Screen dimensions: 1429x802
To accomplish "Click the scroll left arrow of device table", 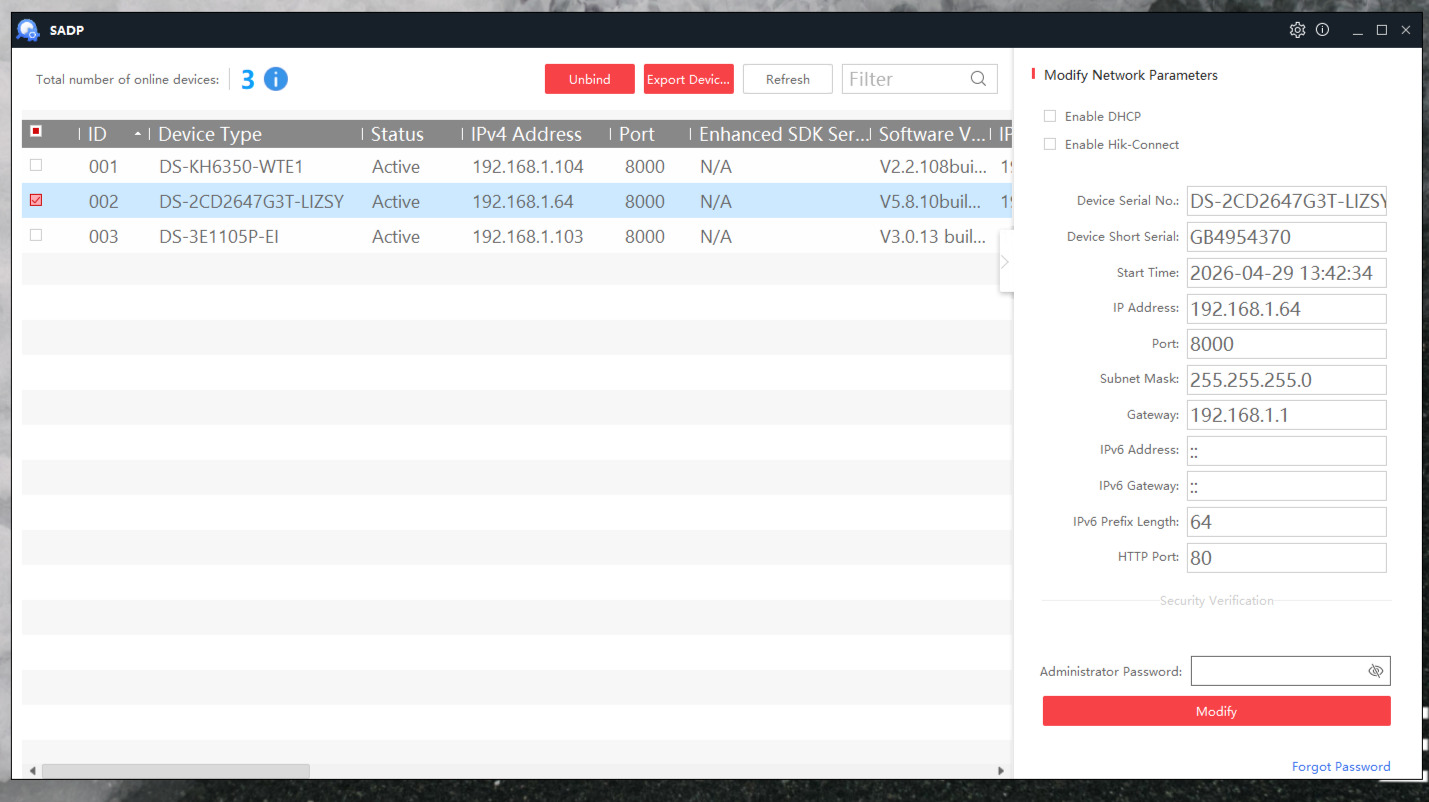I will 32,771.
